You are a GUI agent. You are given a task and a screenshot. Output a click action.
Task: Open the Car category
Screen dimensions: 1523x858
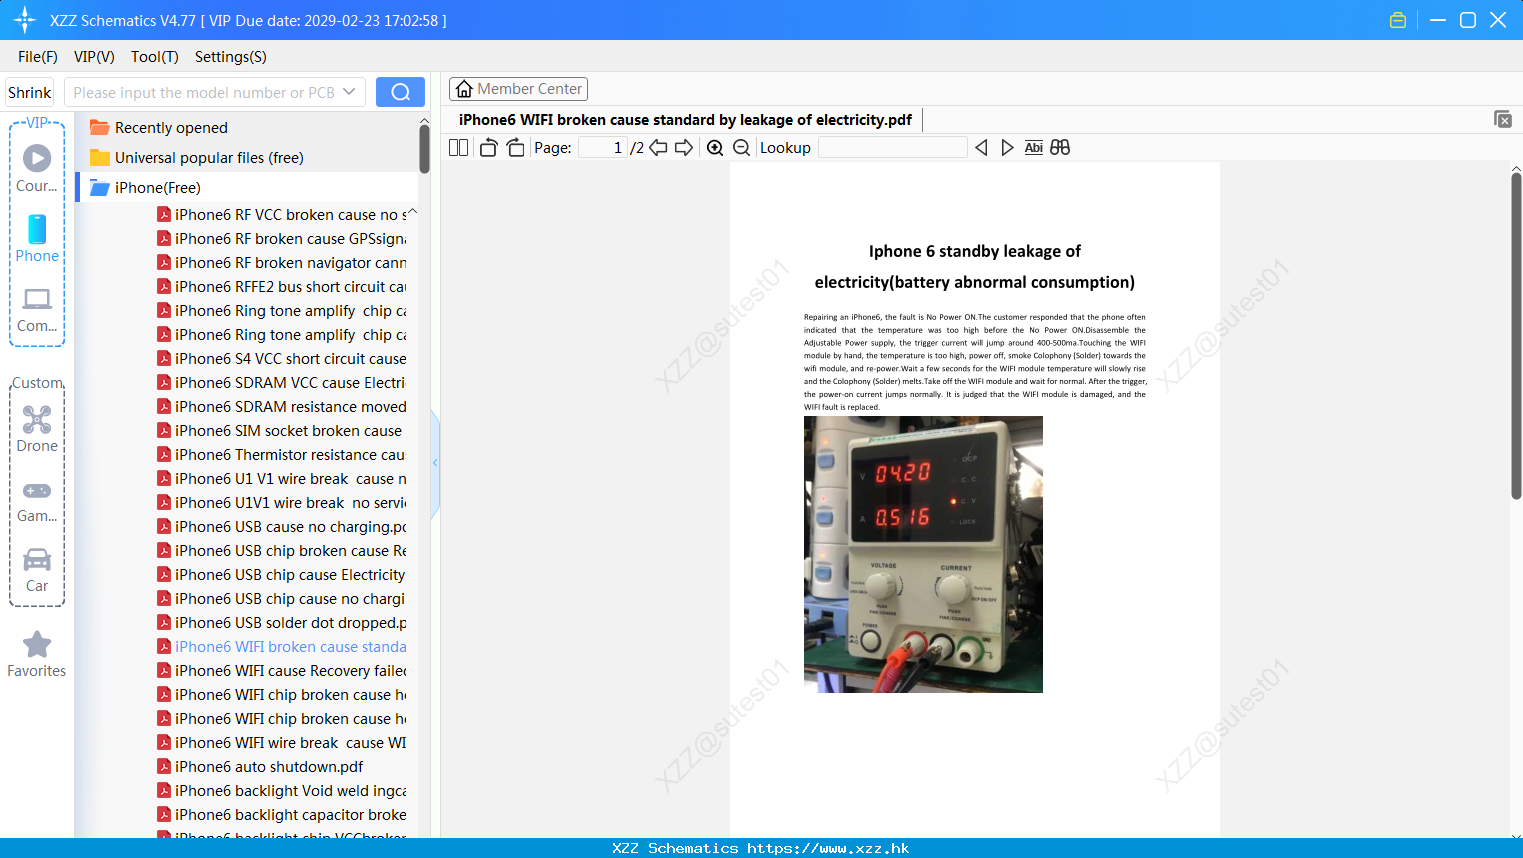coord(37,570)
